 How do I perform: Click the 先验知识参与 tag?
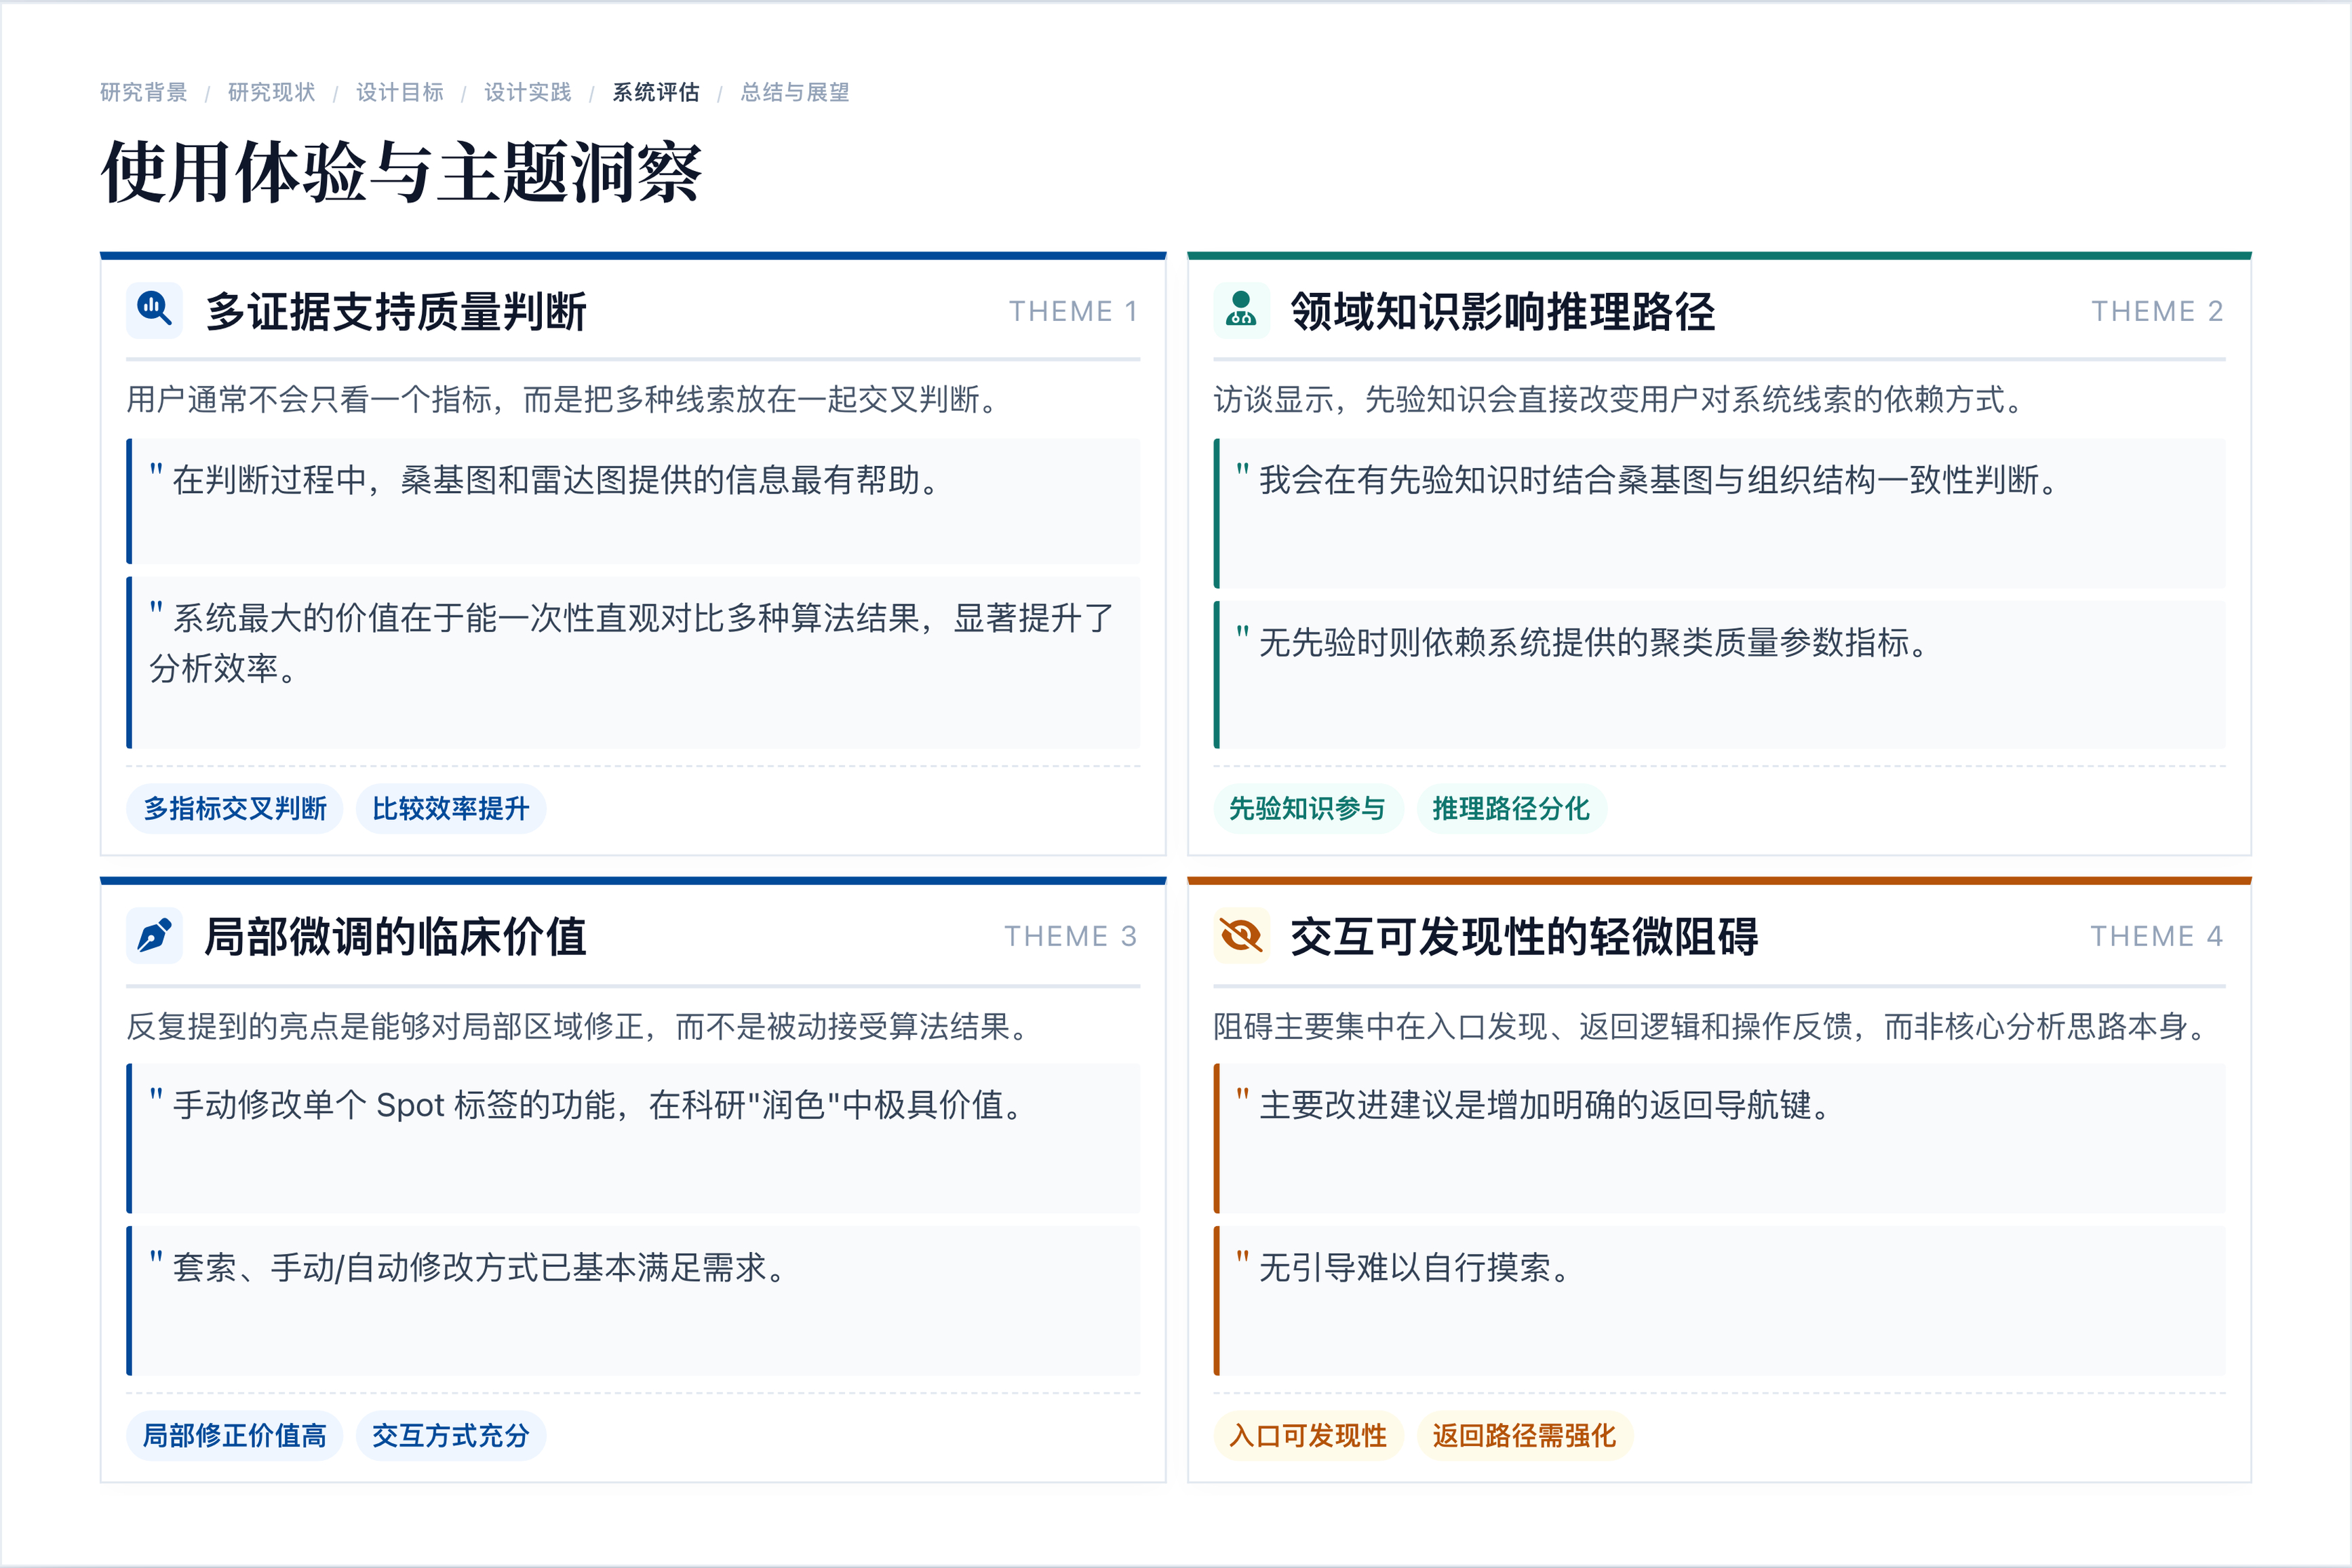[1308, 809]
